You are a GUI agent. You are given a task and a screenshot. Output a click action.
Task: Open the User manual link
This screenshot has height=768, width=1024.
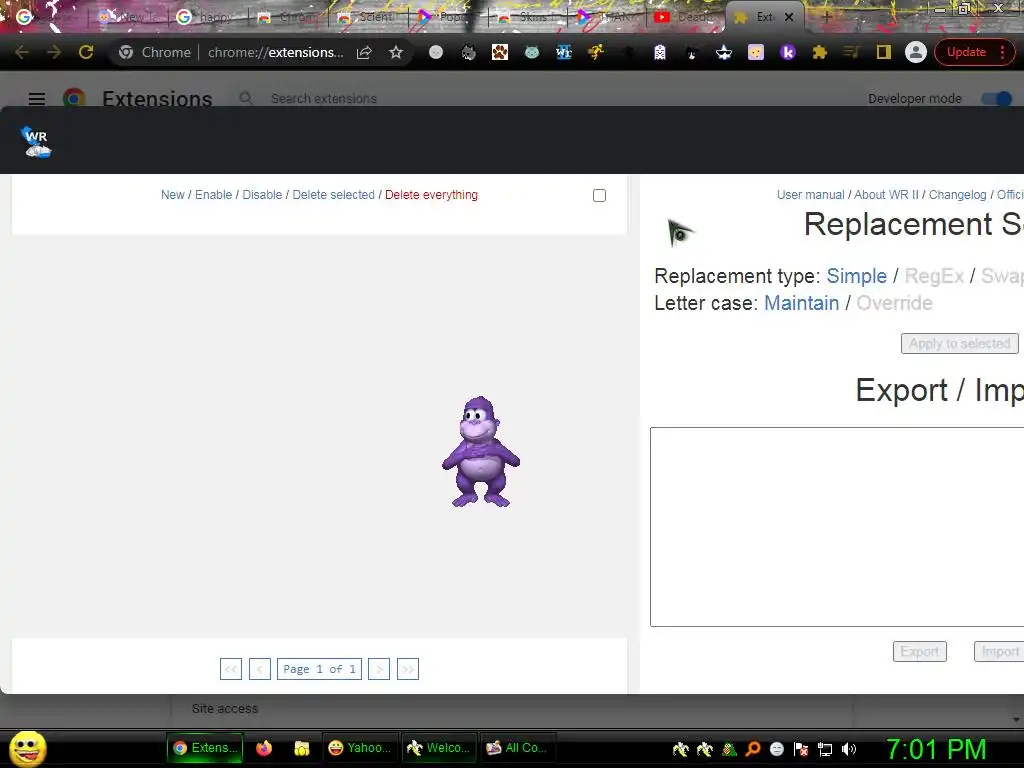(x=810, y=195)
